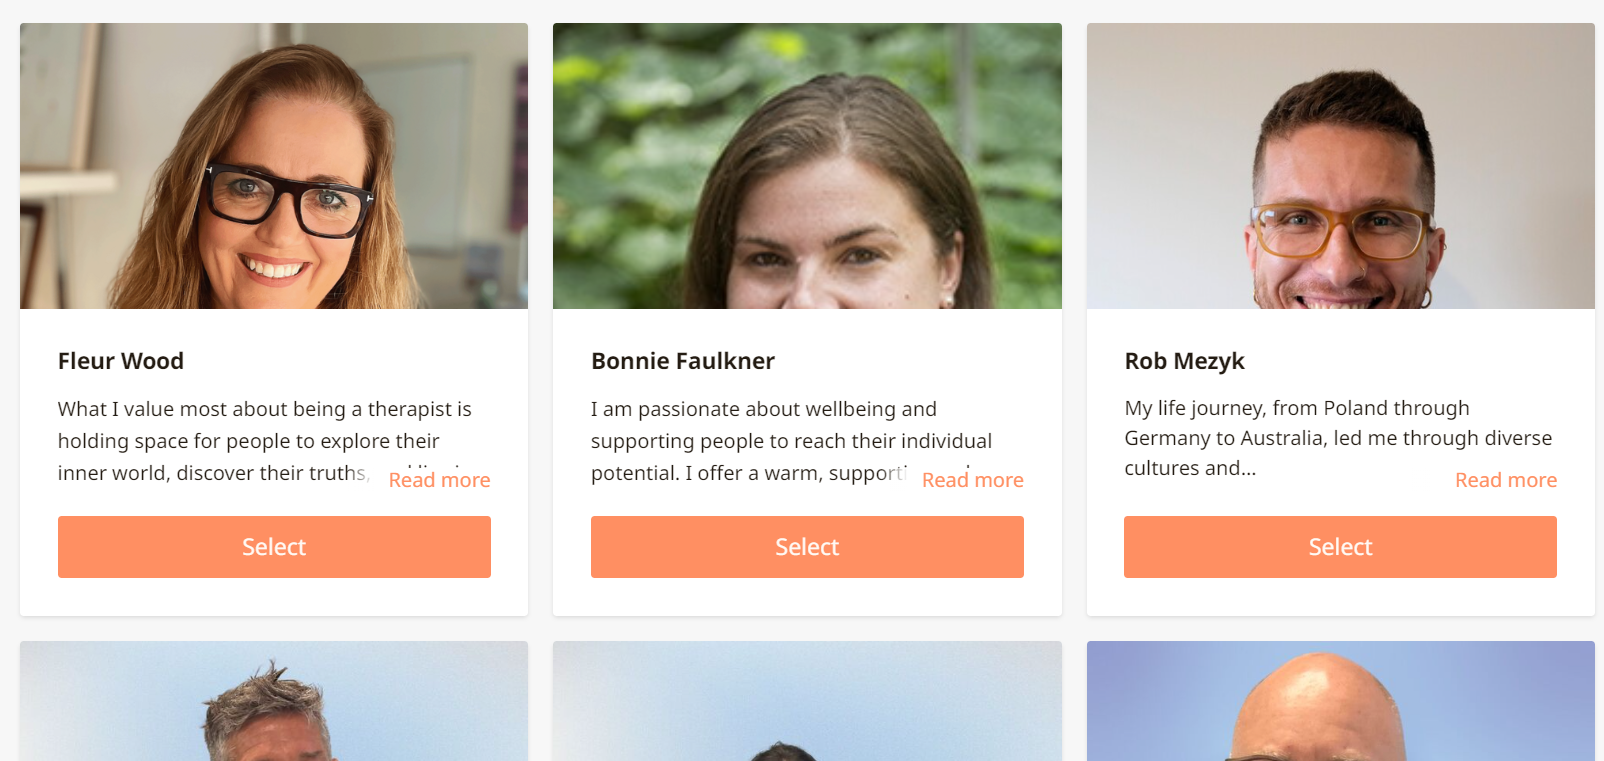1604x761 pixels.
Task: Expand Bonnie Faulkner's bio with Read more
Action: 972,480
